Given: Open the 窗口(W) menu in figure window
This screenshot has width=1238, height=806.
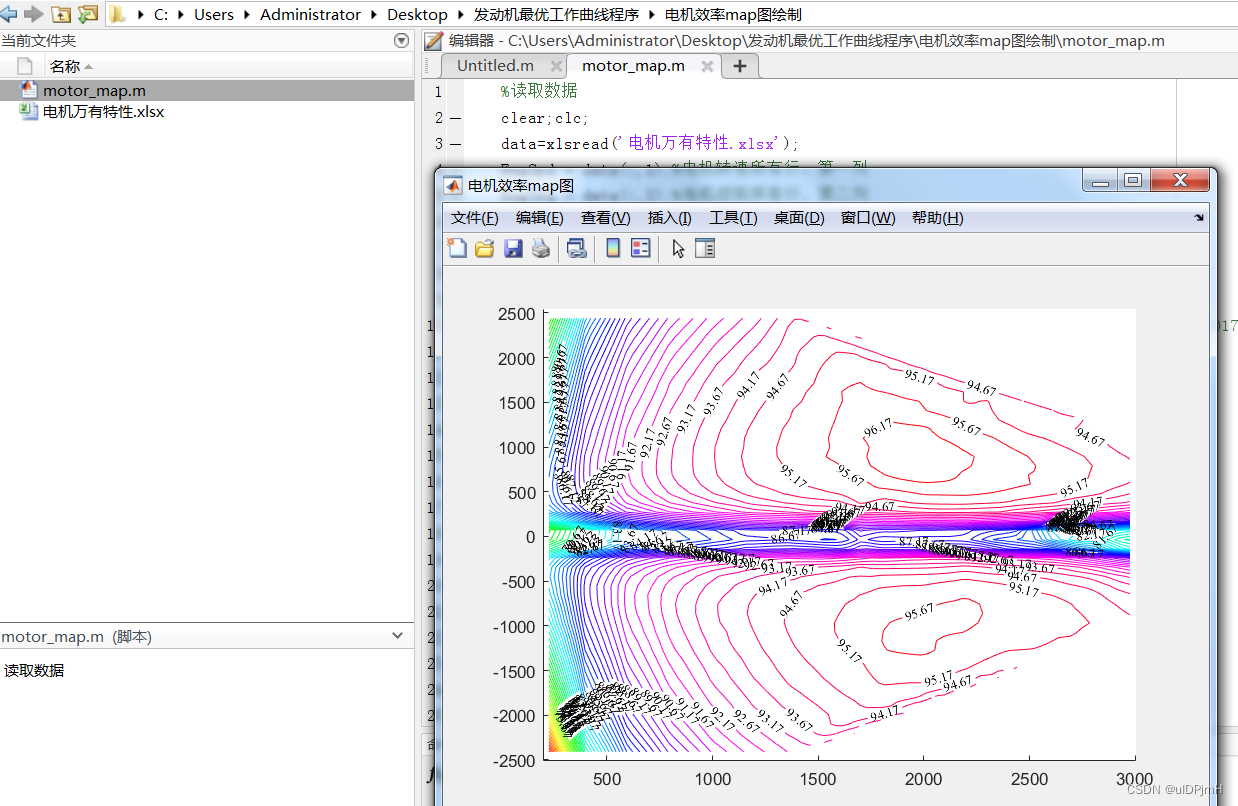Looking at the screenshot, I should (x=868, y=218).
